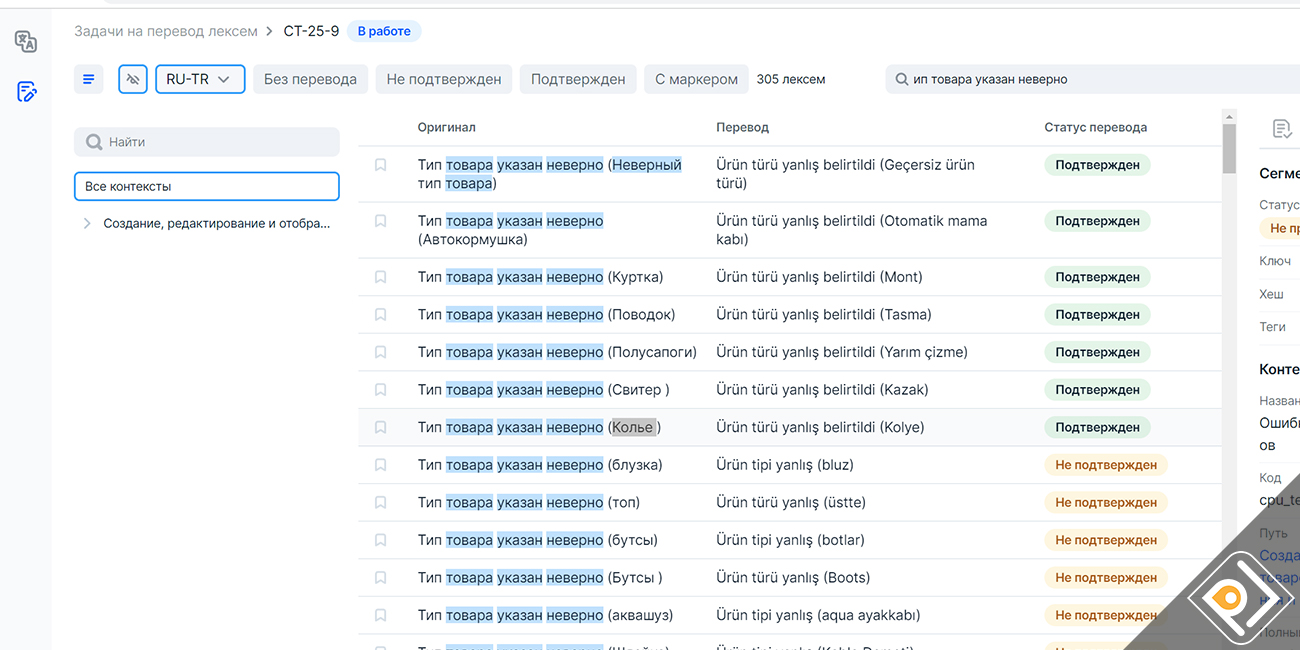Image resolution: width=1300 pixels, height=650 pixels.
Task: Open the translation tasks sidebar icon
Action: [x=26, y=92]
